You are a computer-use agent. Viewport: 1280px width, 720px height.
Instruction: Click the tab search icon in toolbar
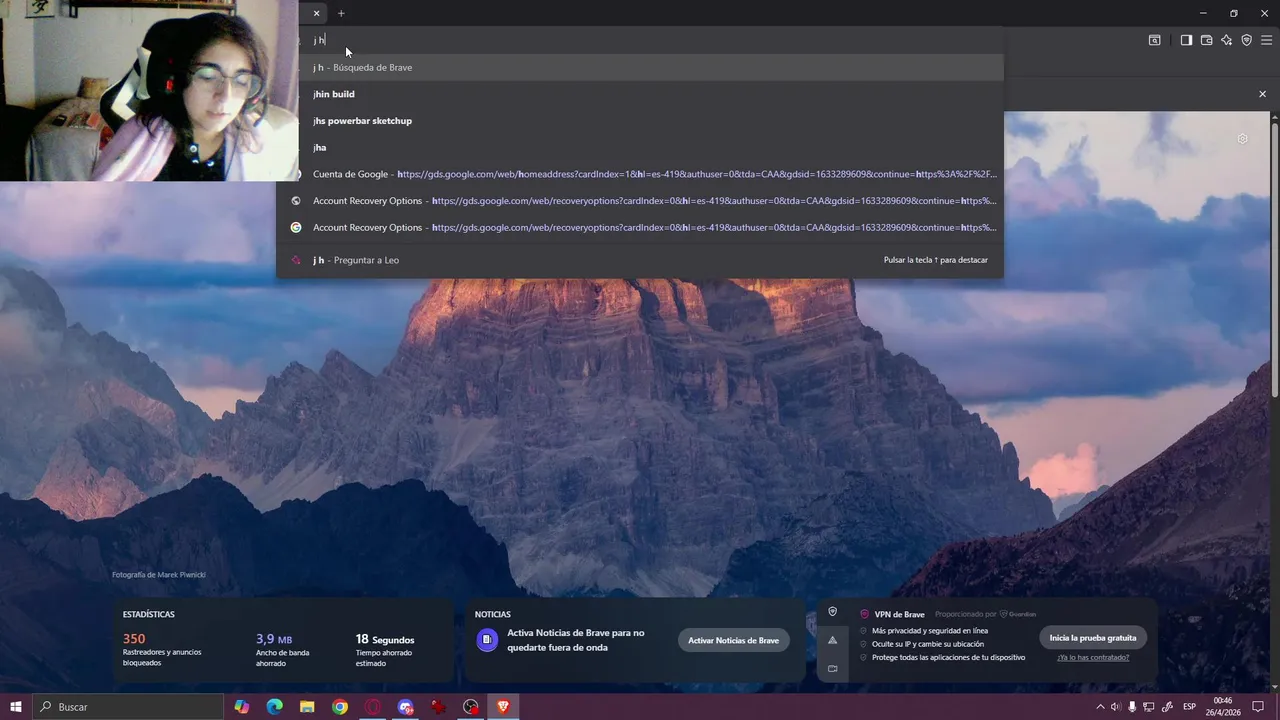[1154, 40]
